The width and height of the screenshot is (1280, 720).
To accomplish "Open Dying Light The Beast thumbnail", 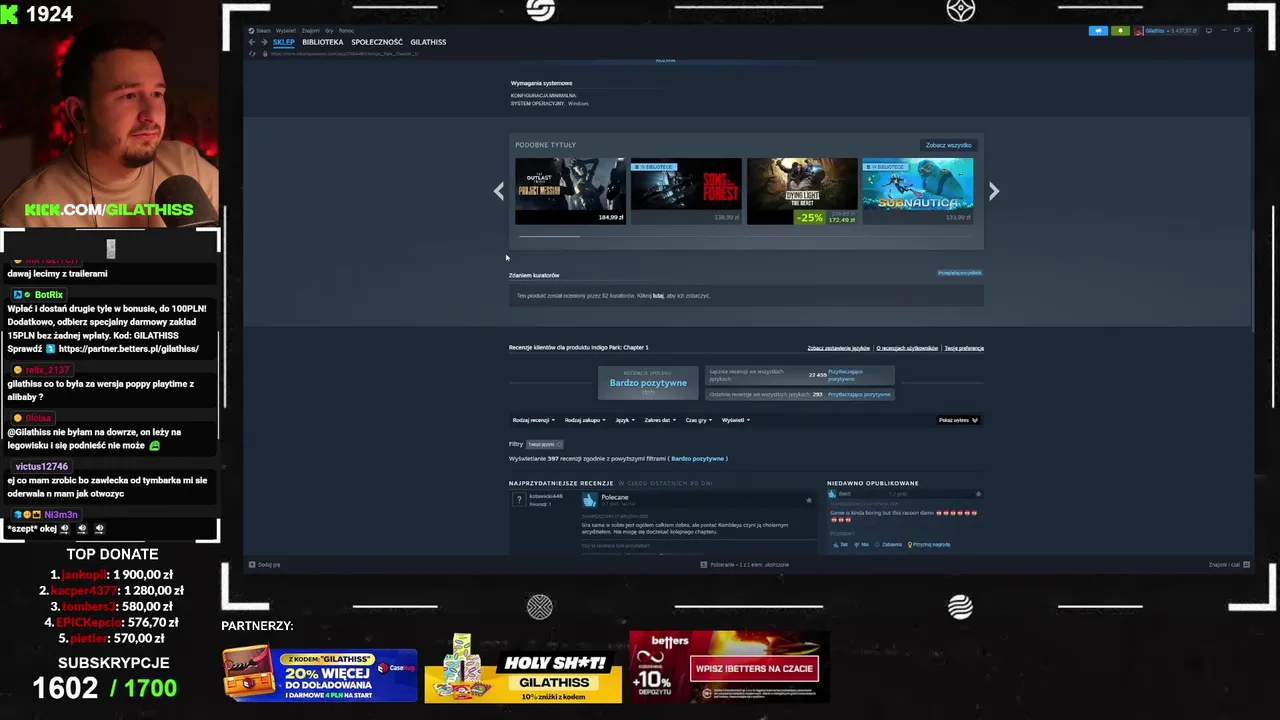I will pos(802,191).
